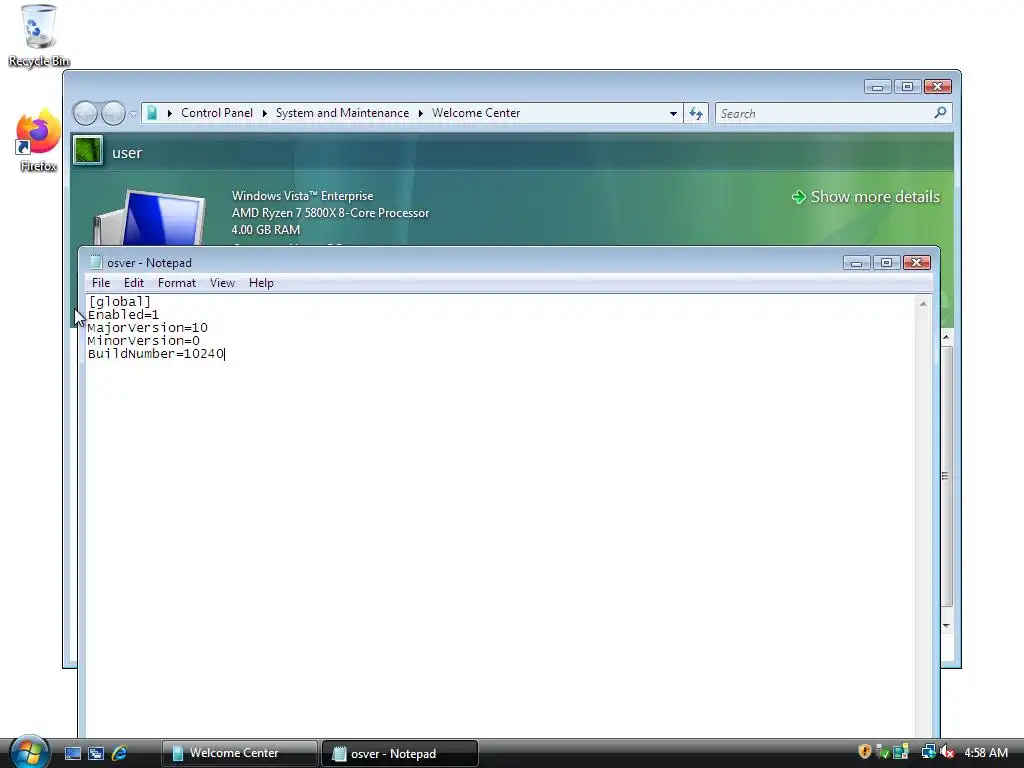Close the Welcome Center window
Screen dimensions: 1024x768
937,87
